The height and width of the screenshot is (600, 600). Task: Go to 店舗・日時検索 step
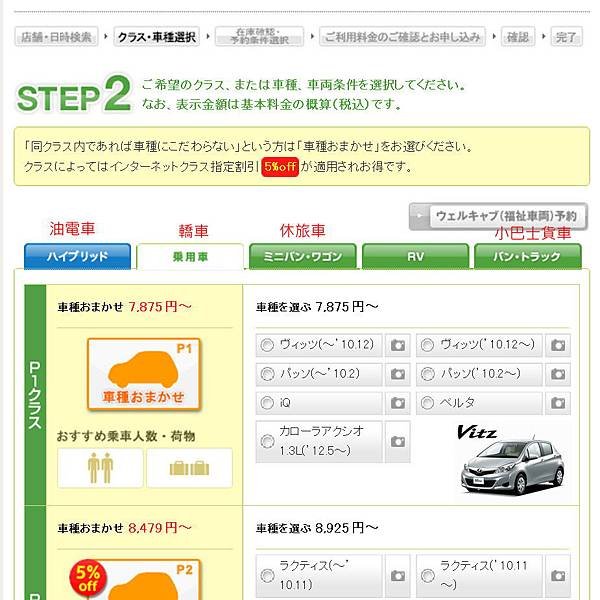point(56,37)
